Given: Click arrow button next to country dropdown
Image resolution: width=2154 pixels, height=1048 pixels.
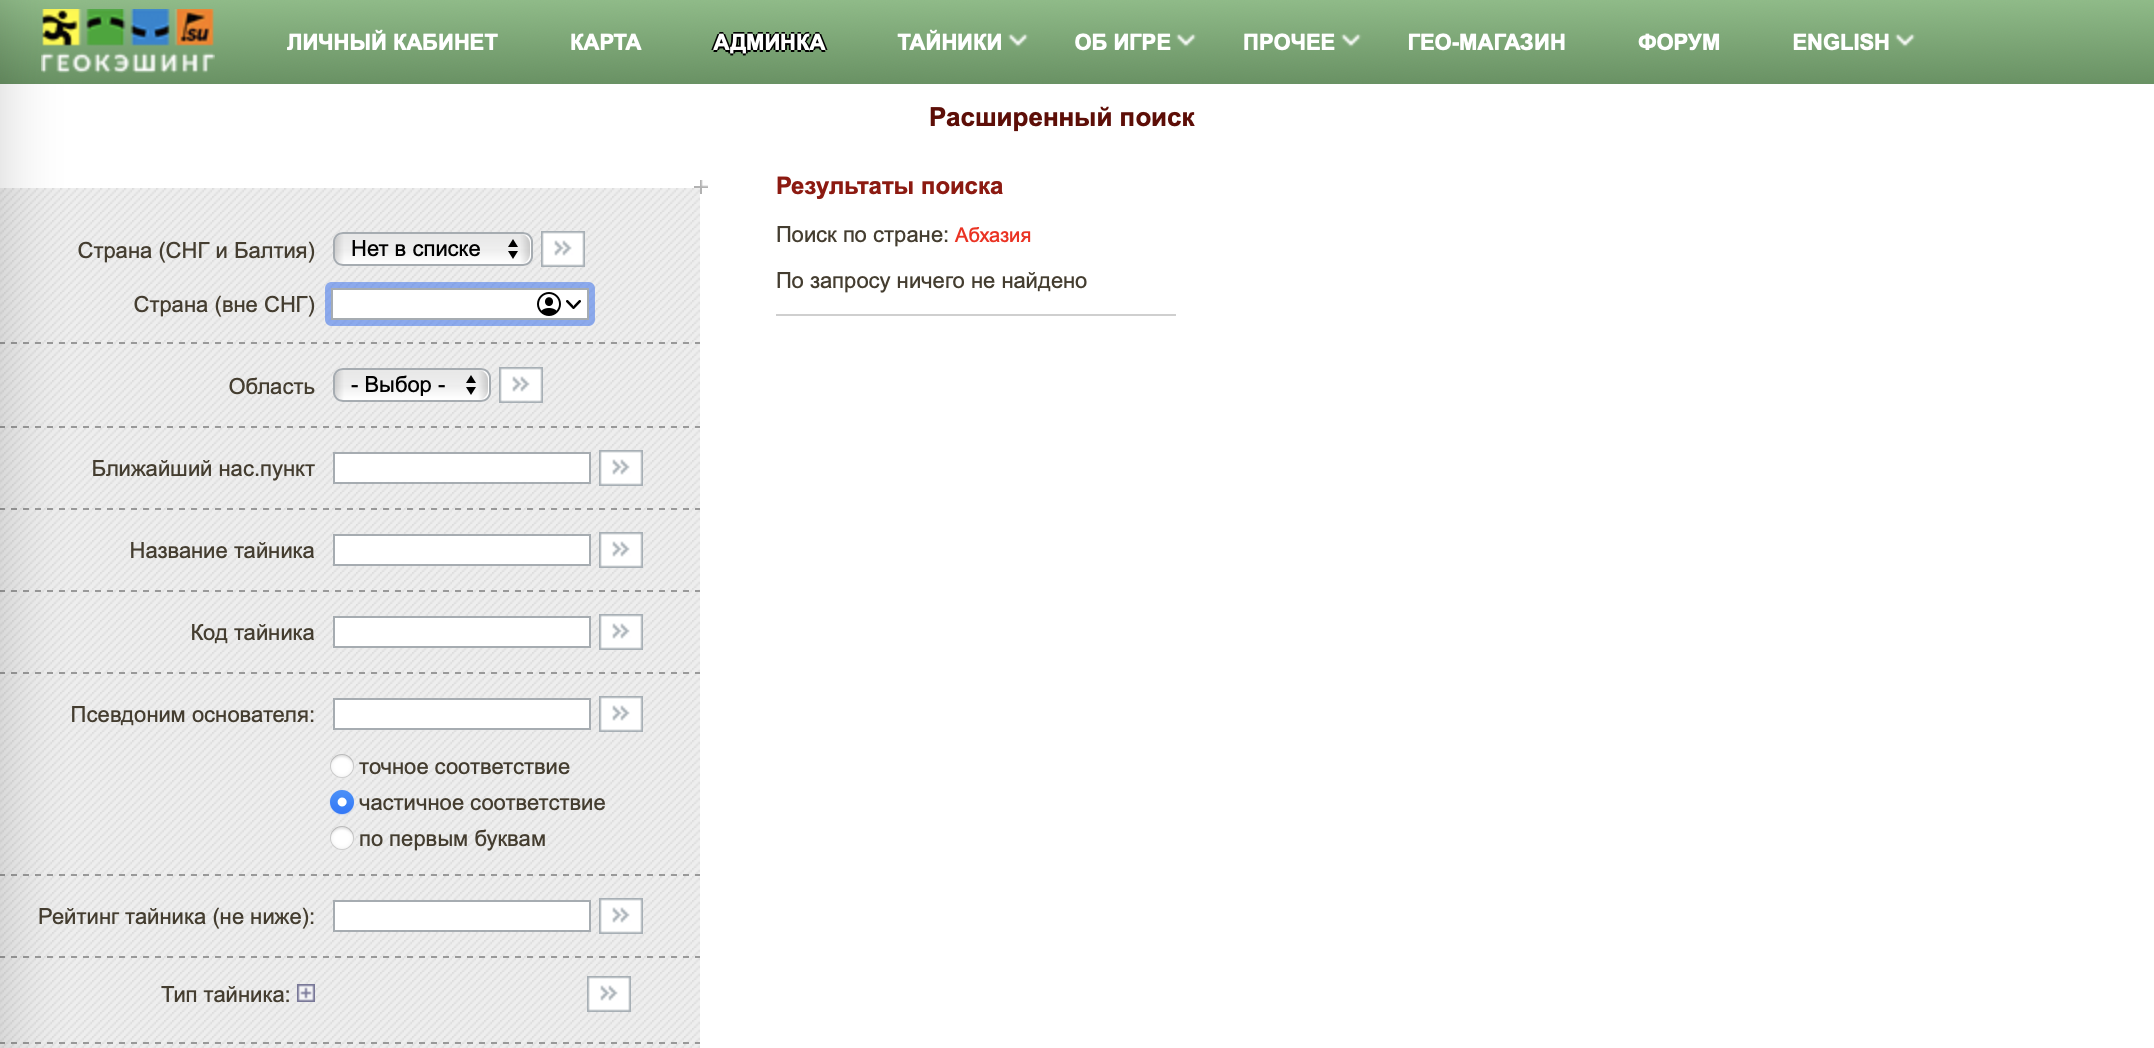Looking at the screenshot, I should coord(563,249).
